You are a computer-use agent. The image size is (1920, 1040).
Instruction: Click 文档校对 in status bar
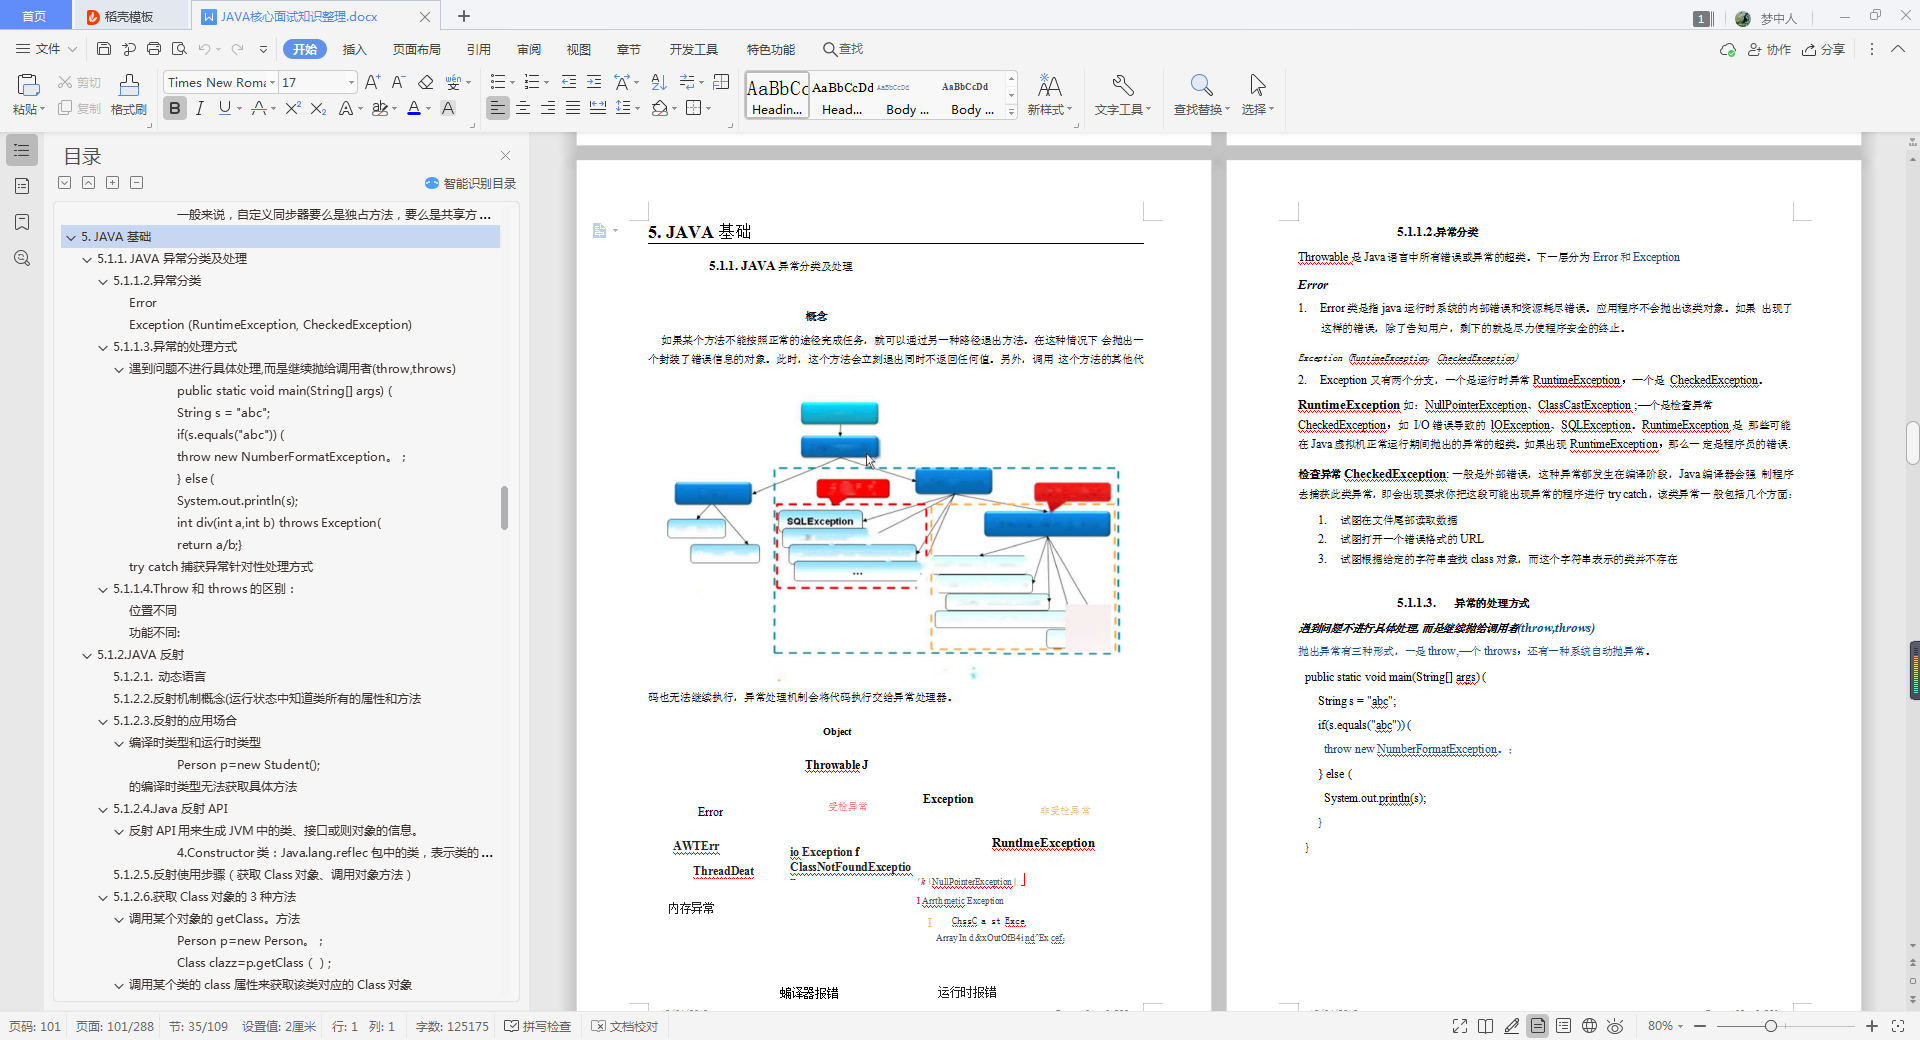tap(625, 1026)
